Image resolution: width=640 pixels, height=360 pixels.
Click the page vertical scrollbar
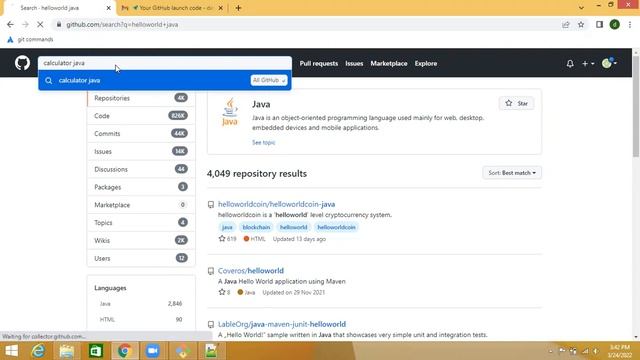point(636,106)
